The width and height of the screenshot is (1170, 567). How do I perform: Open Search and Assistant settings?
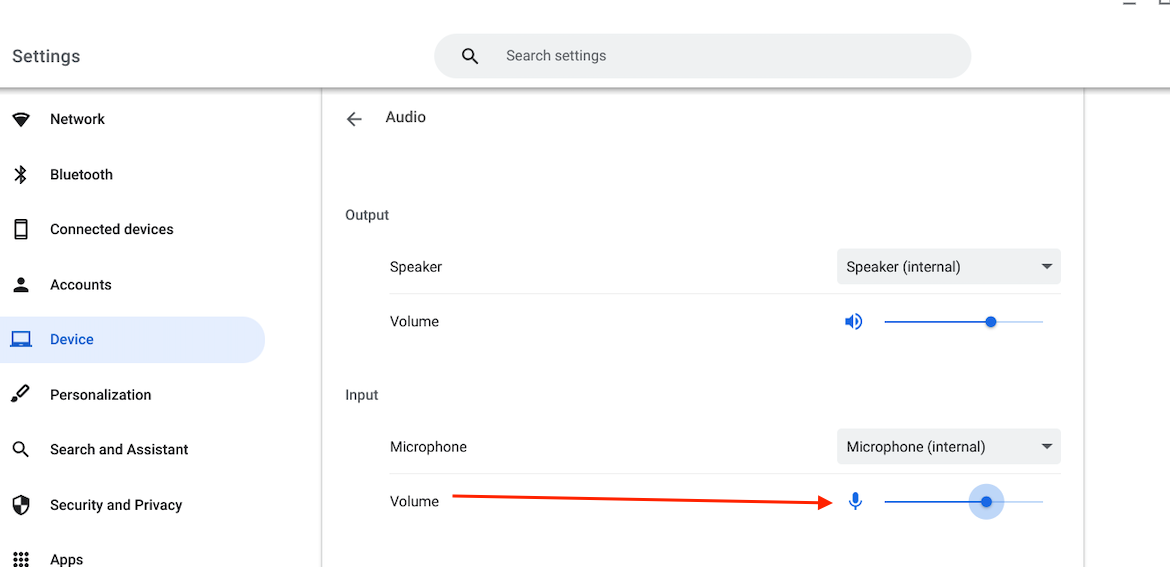tap(119, 450)
